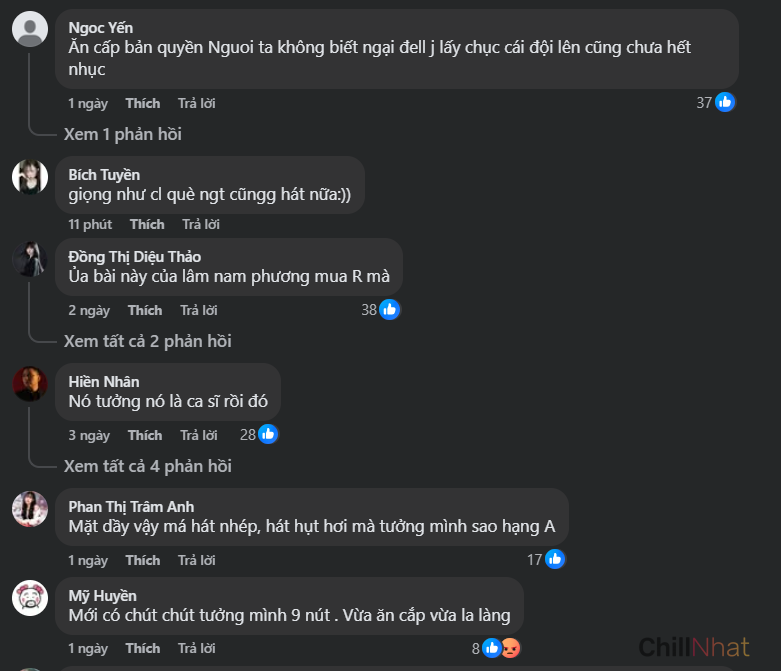Click the like reaction icon on Phan Thị Trâm Anh's comment
Image resolution: width=781 pixels, height=671 pixels.
pos(554,559)
